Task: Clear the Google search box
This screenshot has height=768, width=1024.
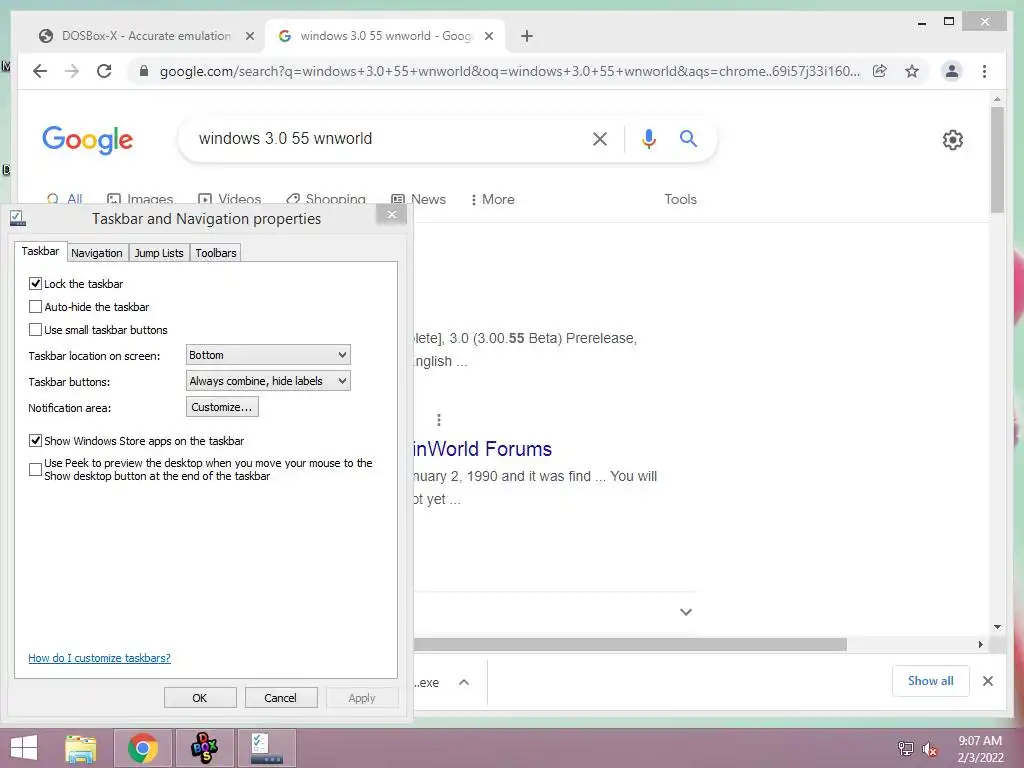Action: tap(600, 138)
